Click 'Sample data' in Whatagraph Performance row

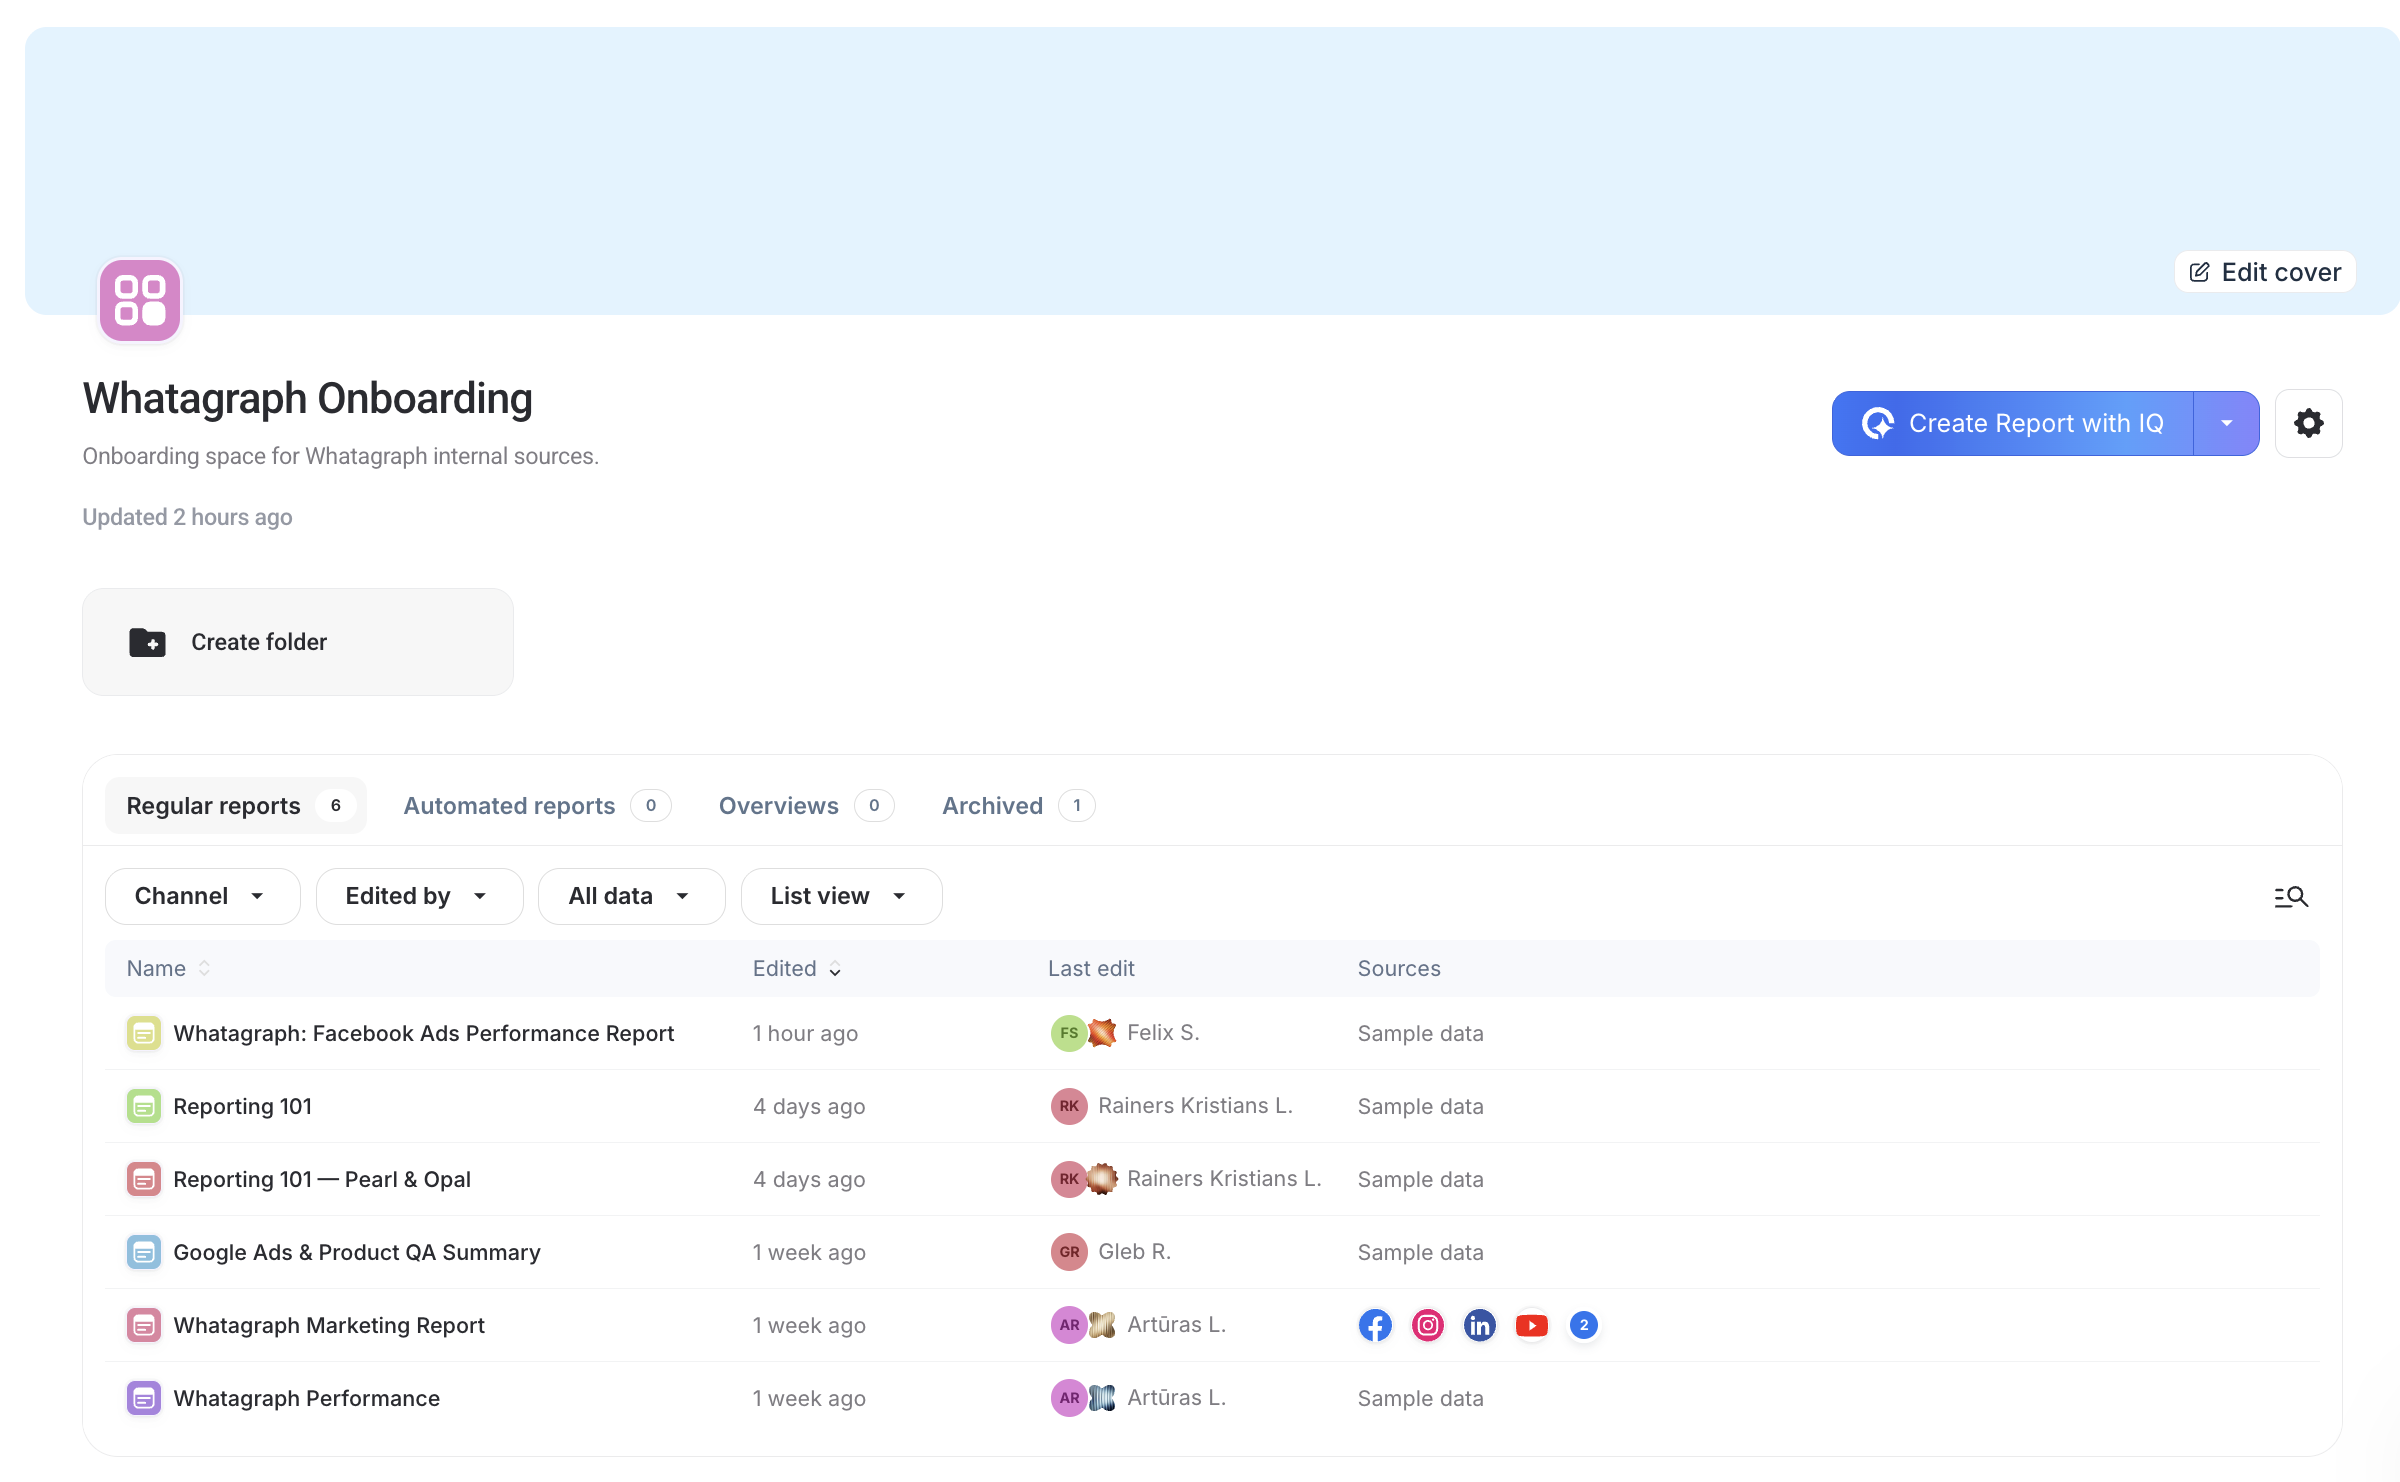click(x=1420, y=1398)
